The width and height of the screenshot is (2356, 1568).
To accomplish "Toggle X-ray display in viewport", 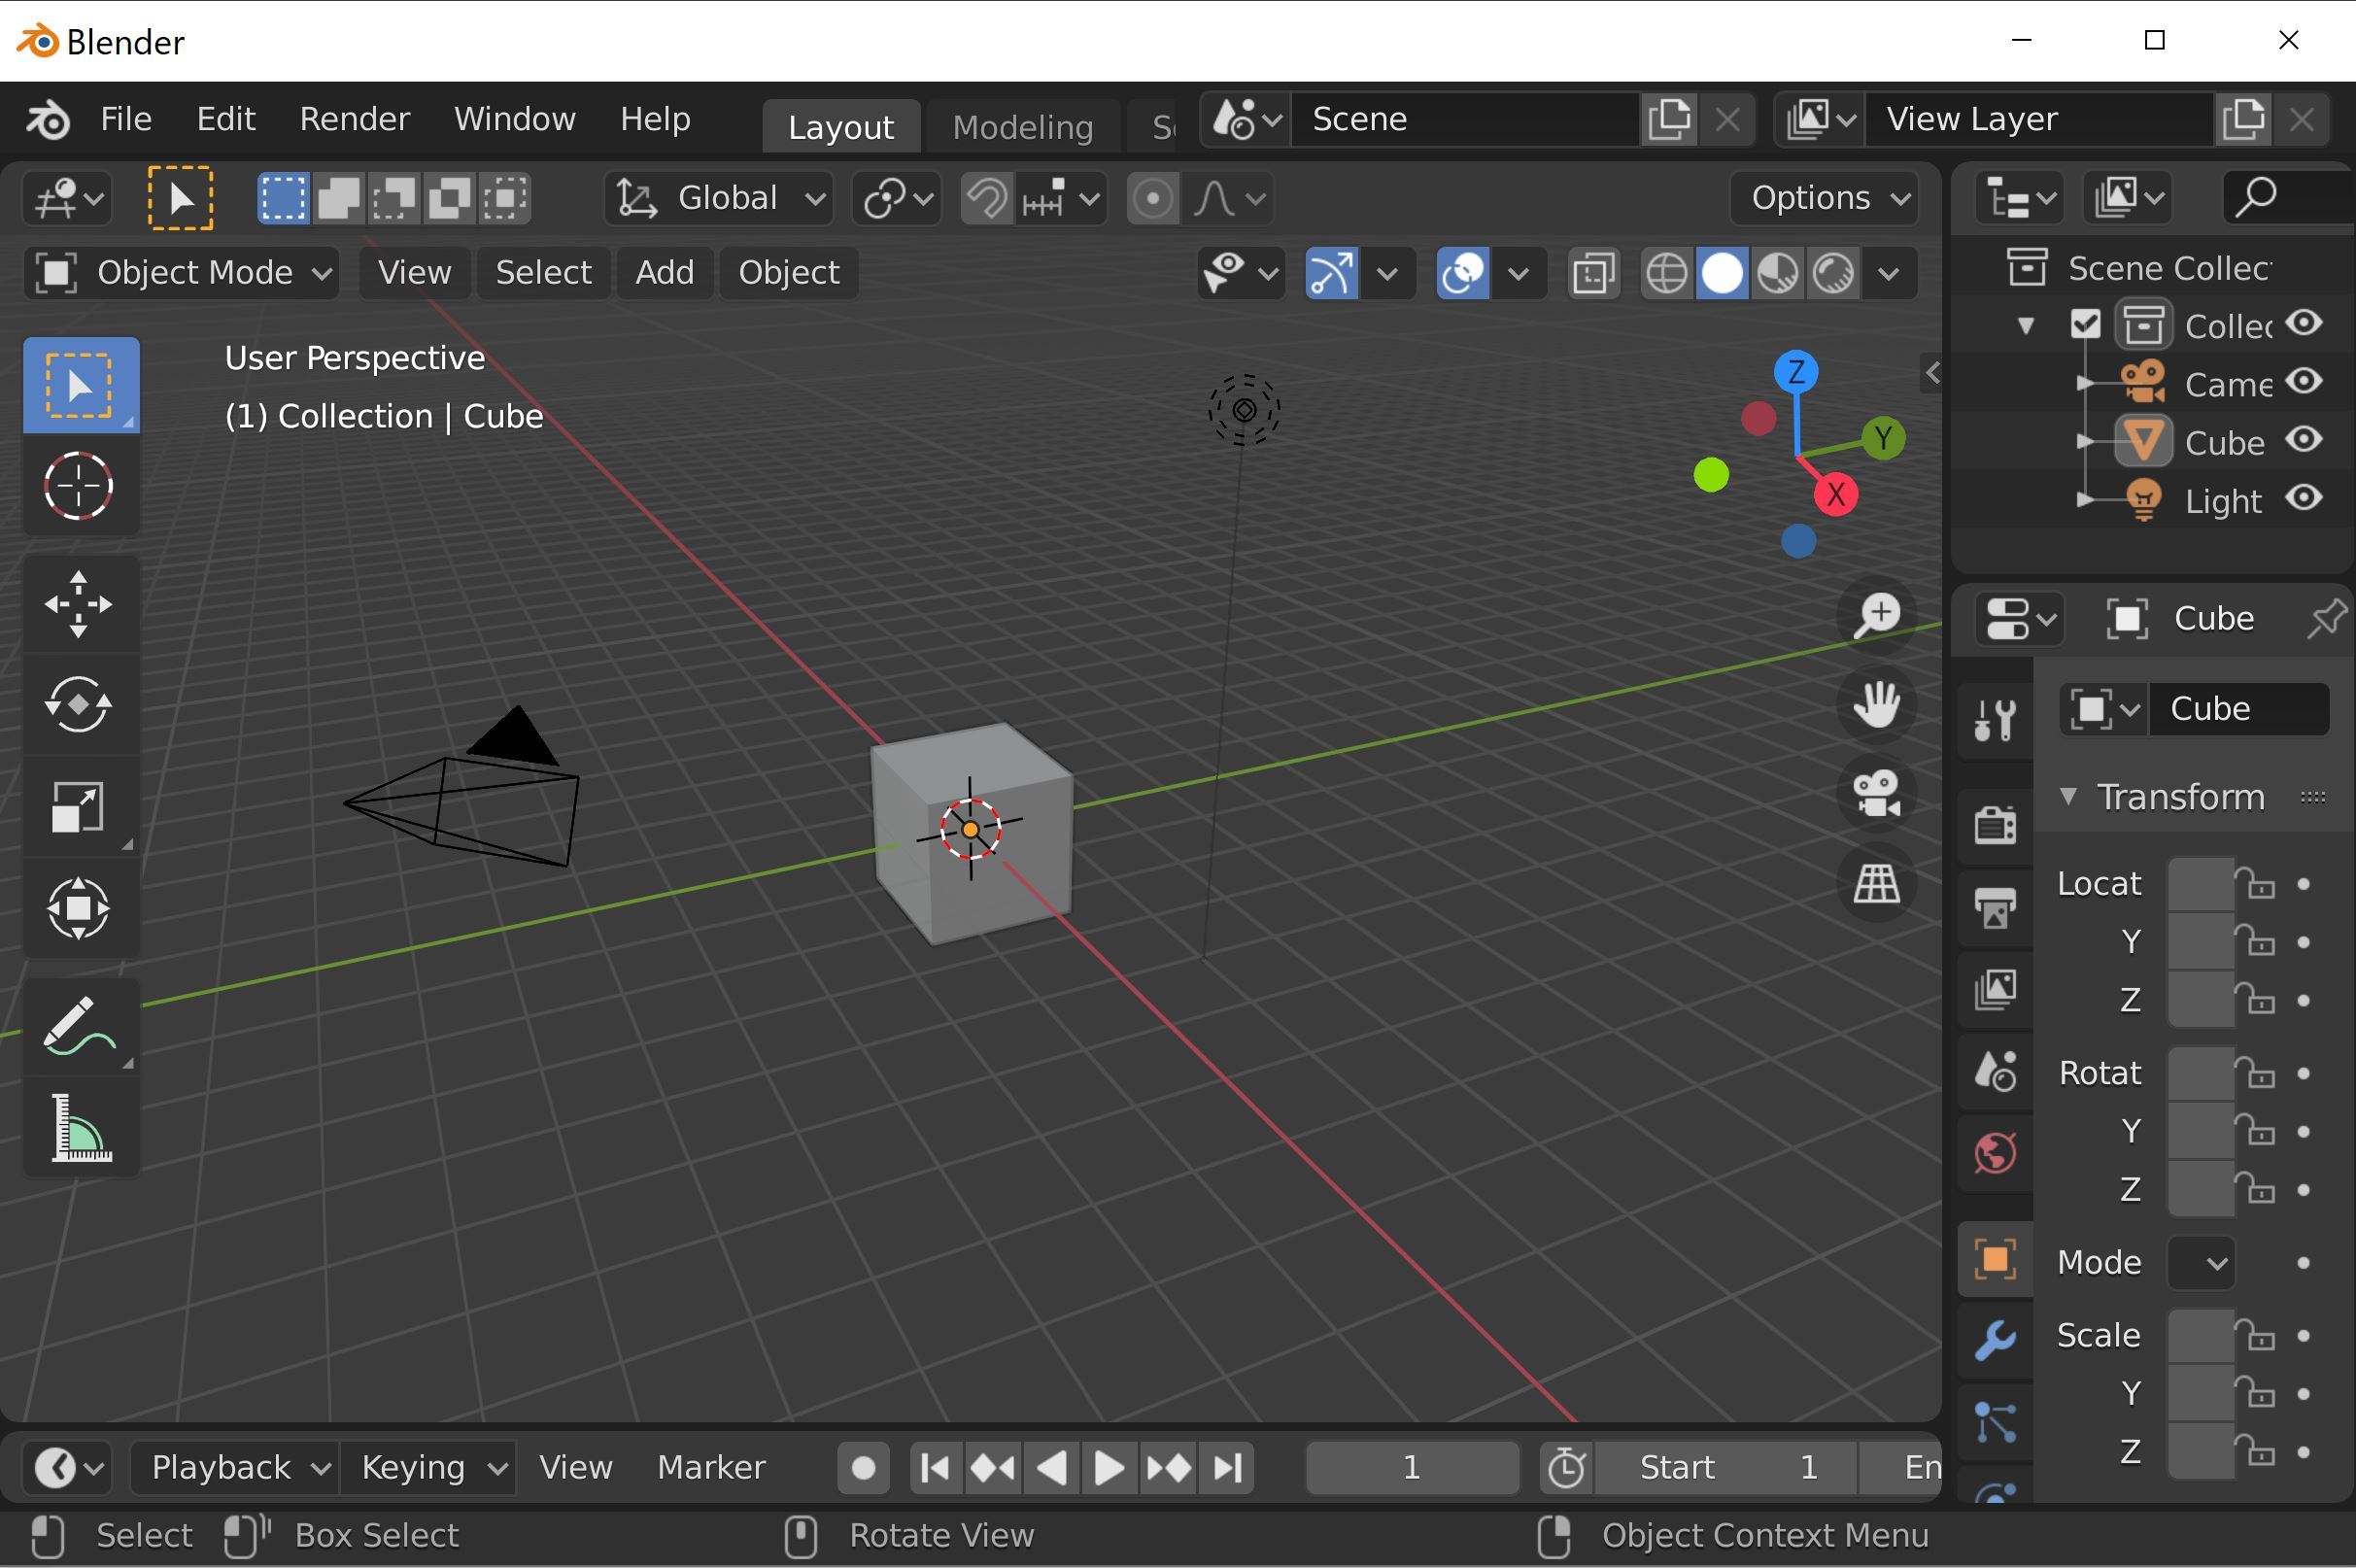I will pyautogui.click(x=1594, y=273).
